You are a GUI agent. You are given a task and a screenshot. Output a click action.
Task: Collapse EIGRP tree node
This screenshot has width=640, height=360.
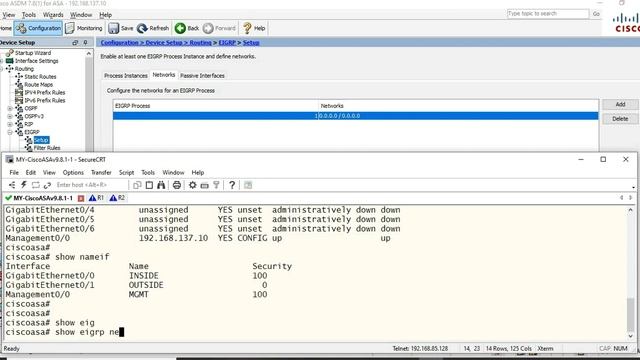pyautogui.click(x=10, y=132)
